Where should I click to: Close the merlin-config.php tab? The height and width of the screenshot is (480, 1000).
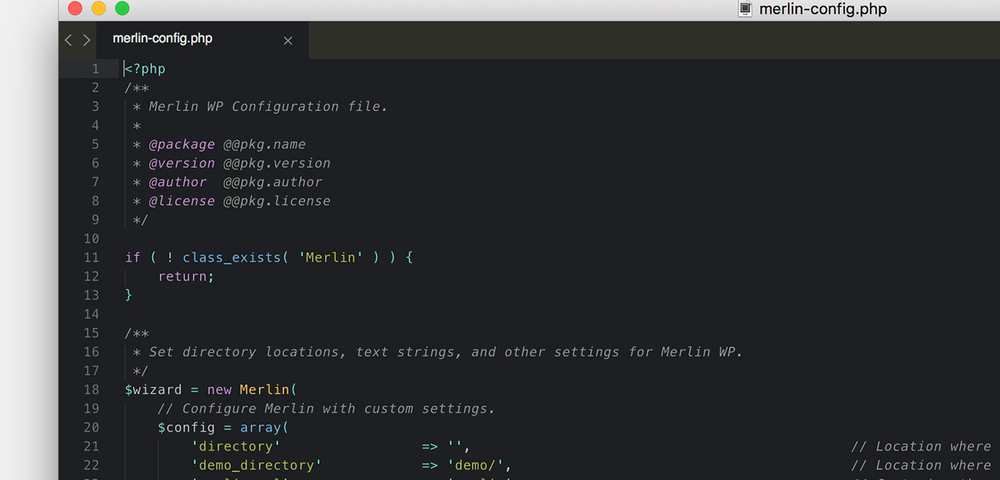pyautogui.click(x=288, y=41)
